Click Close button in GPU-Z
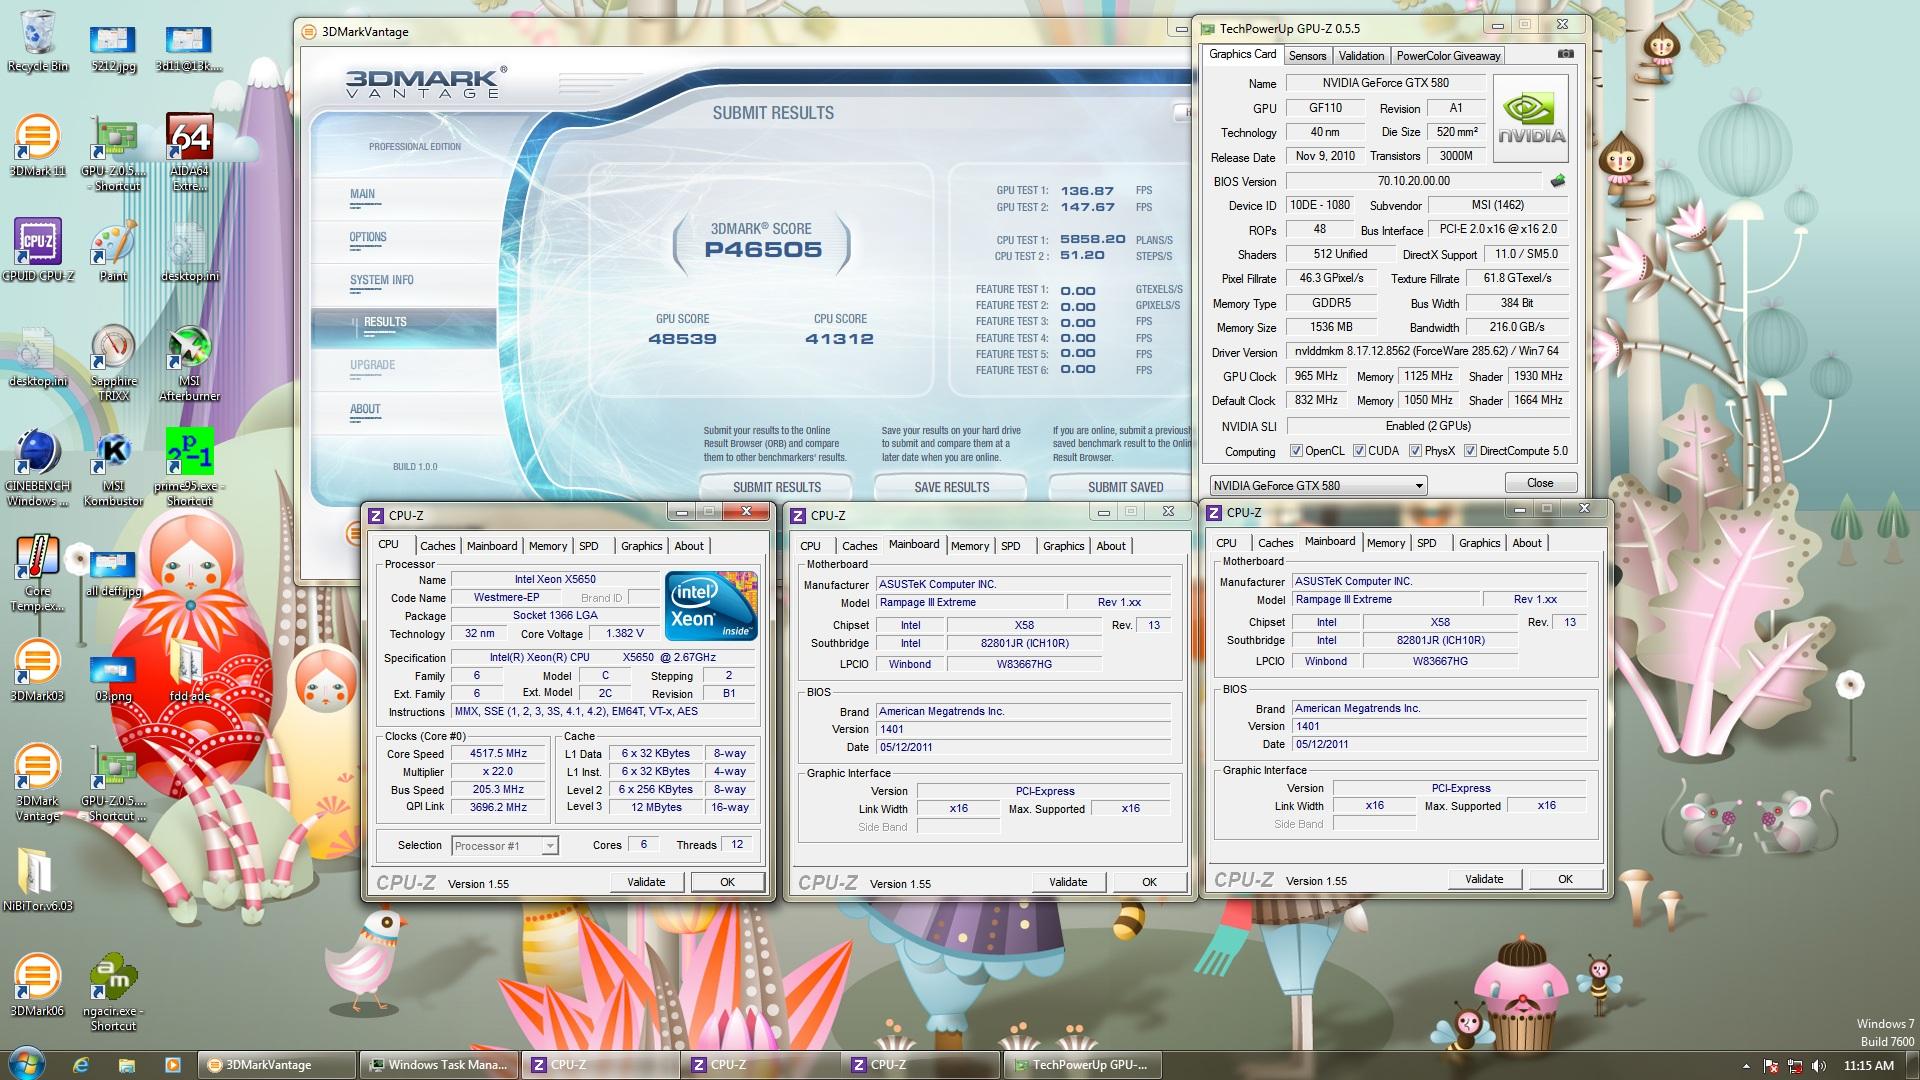1920x1080 pixels. click(x=1540, y=483)
